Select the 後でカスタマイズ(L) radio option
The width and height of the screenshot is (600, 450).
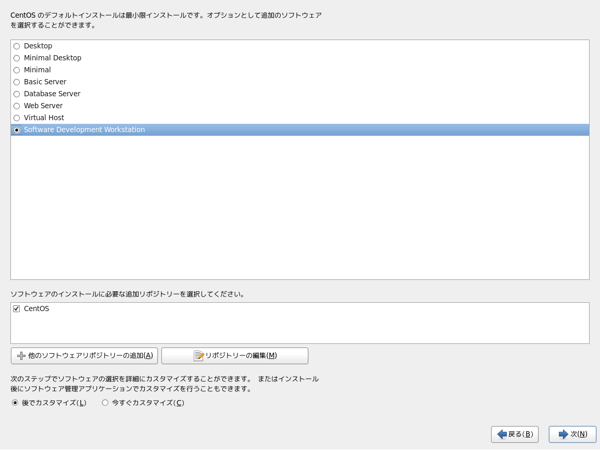(15, 403)
